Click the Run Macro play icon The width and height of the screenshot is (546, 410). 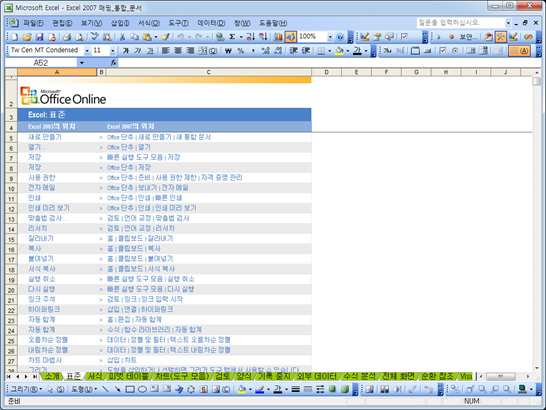[439, 37]
